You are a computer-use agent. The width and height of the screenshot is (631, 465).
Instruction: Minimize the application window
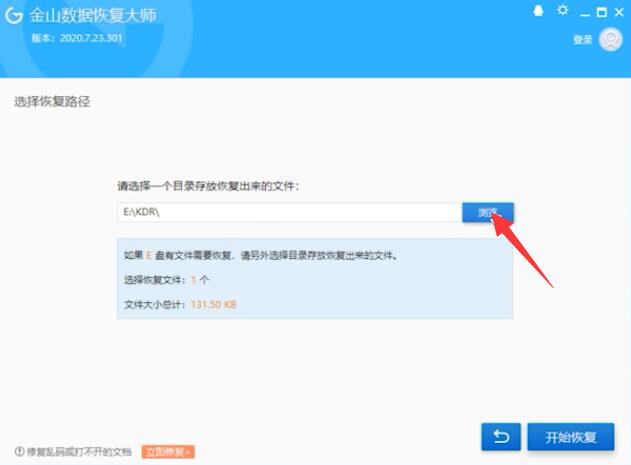tap(585, 14)
